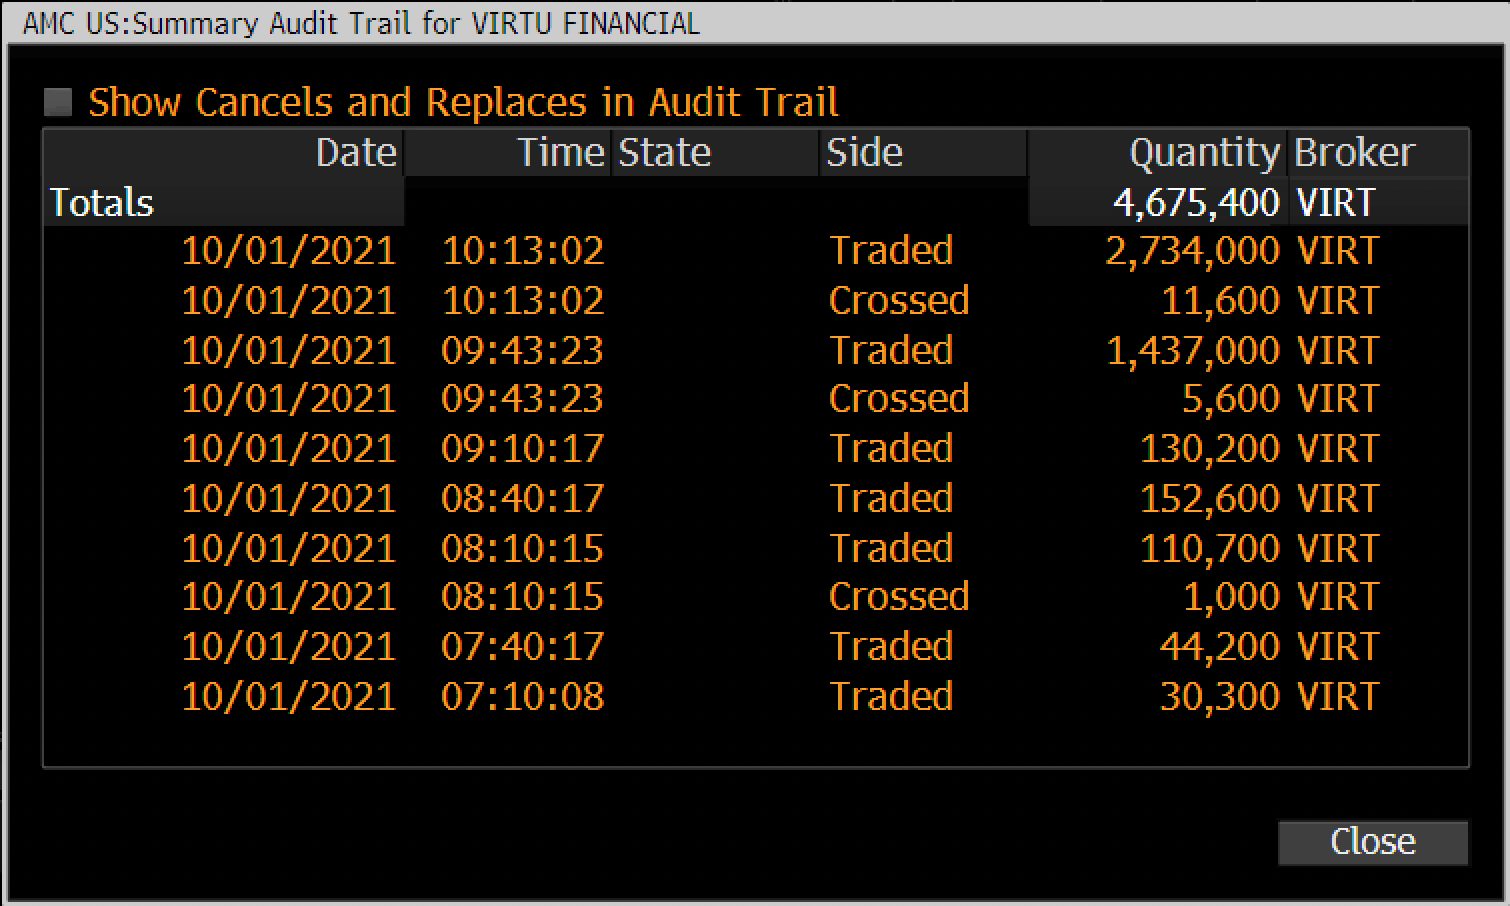Viewport: 1510px width, 906px height.
Task: Click the VIRT broker cell in the Totals row
Action: click(1336, 203)
